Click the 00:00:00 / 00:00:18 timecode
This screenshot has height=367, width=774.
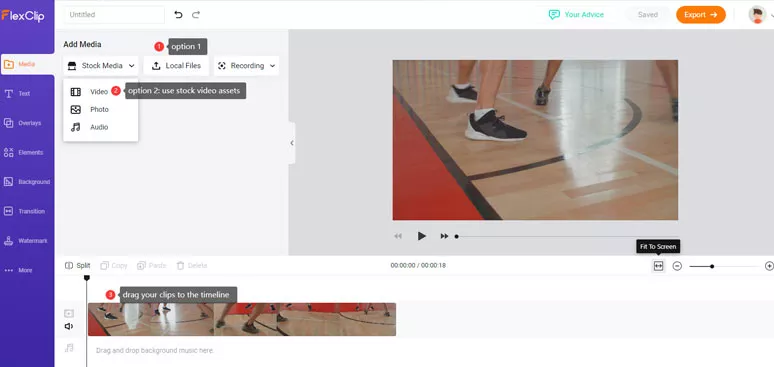[x=418, y=266]
